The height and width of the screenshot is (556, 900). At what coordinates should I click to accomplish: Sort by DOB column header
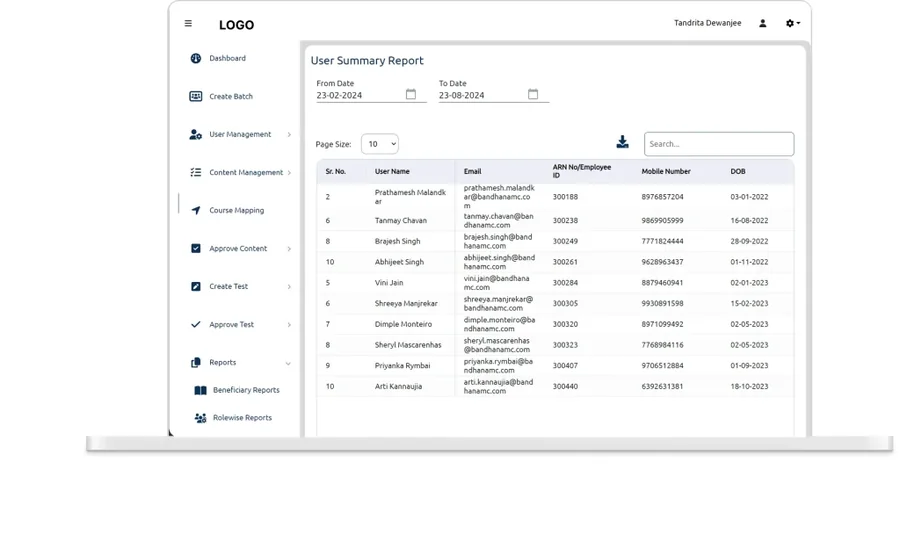point(738,172)
